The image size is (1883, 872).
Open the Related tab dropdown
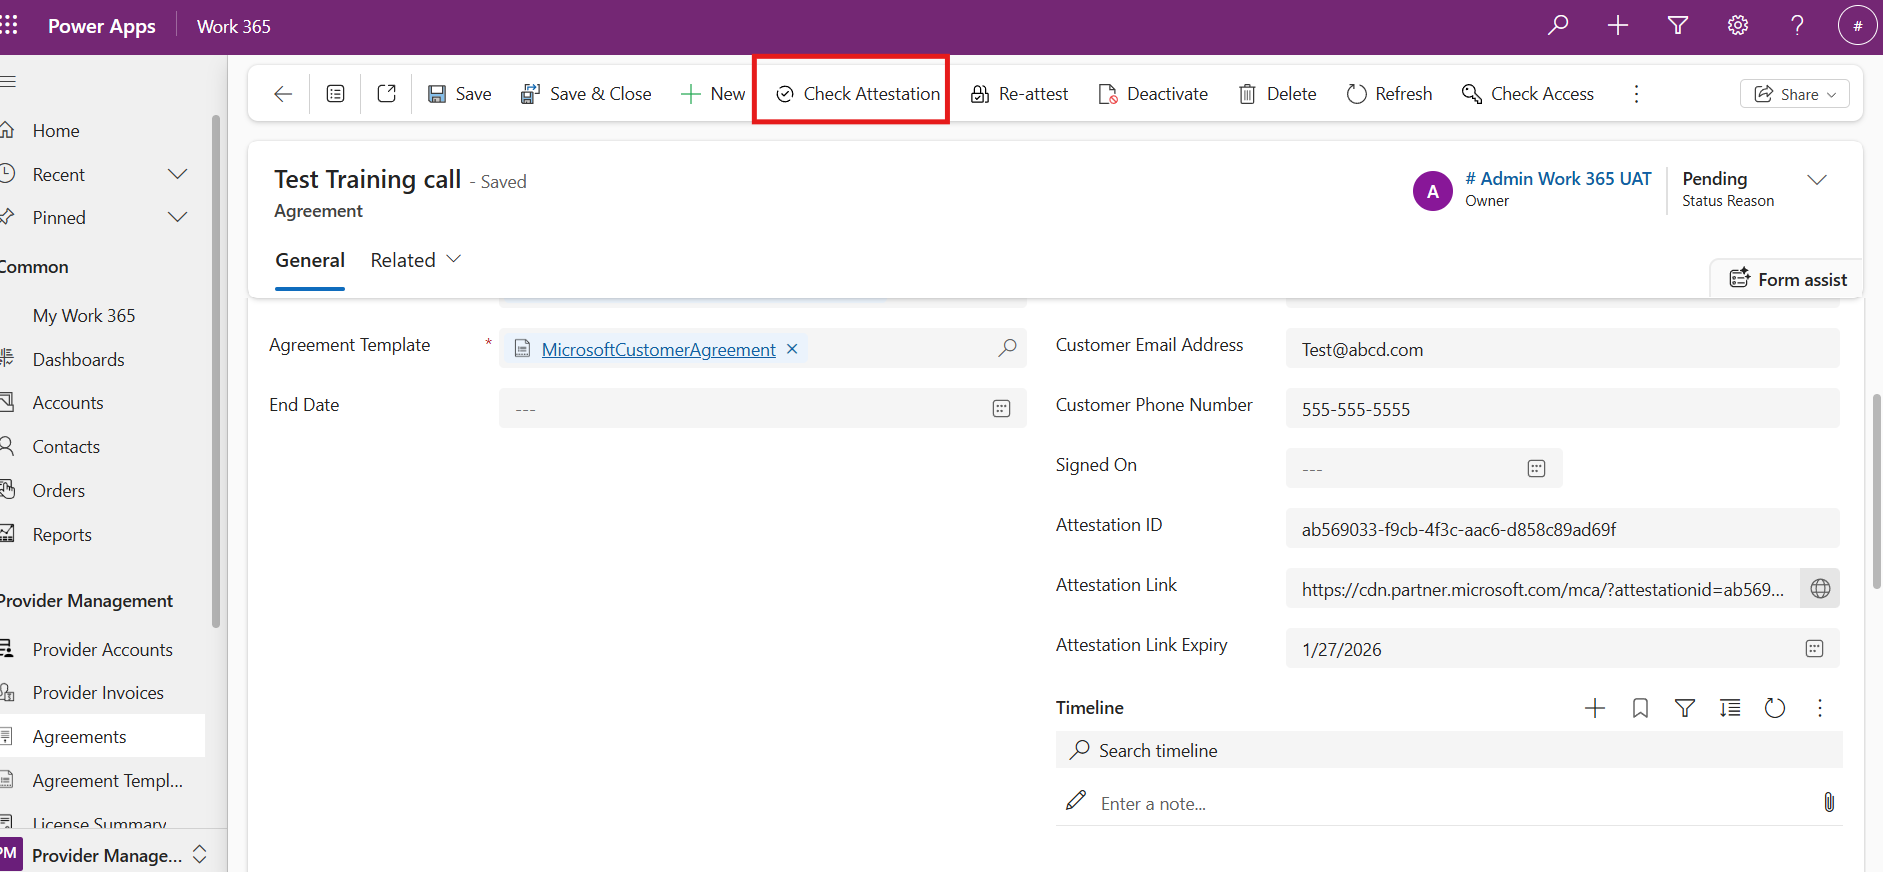pos(416,261)
